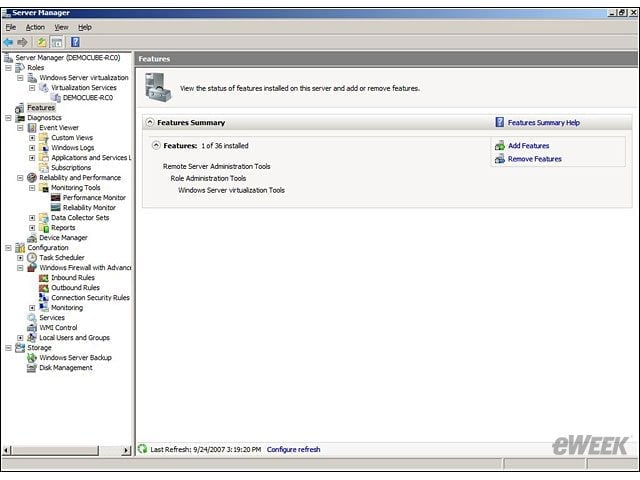
Task: Collapse the Features: 1 of 36 installed chevron
Action: (x=156, y=145)
